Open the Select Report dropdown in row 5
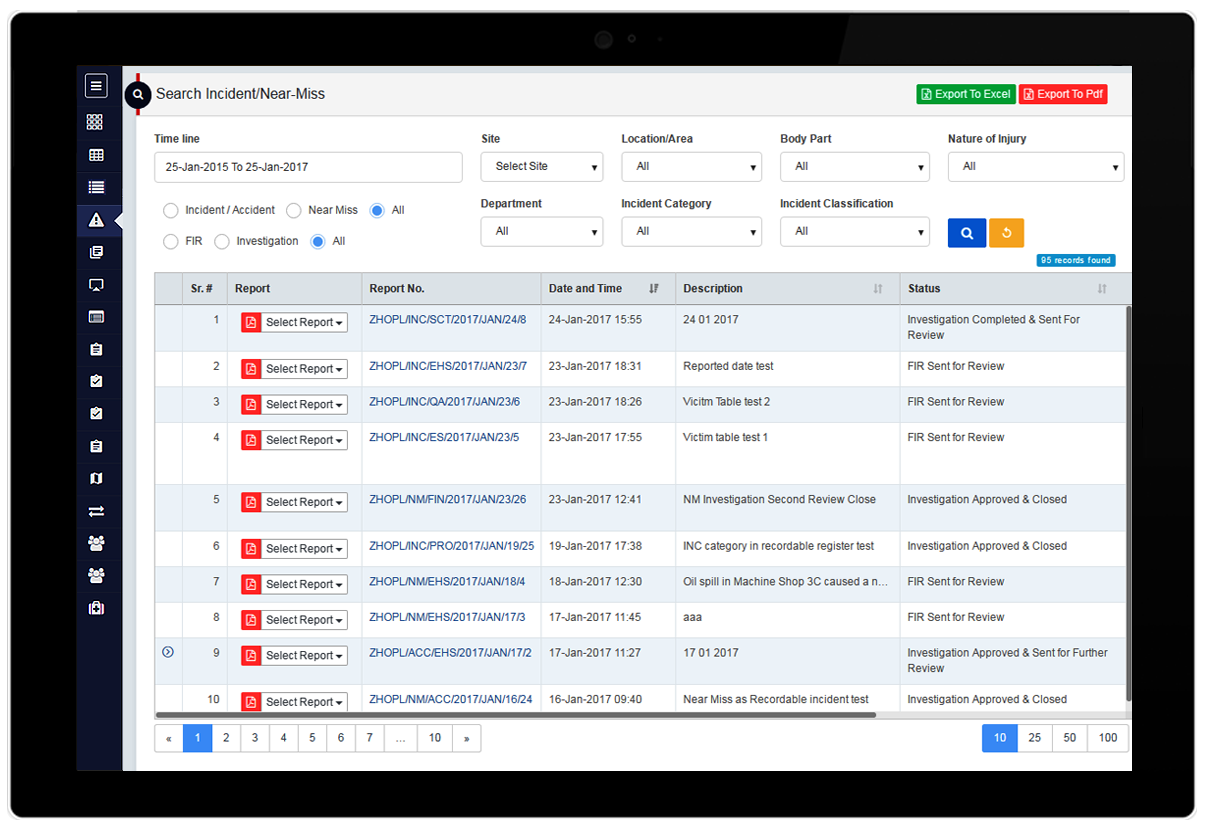The width and height of the screenshot is (1205, 828). 304,502
